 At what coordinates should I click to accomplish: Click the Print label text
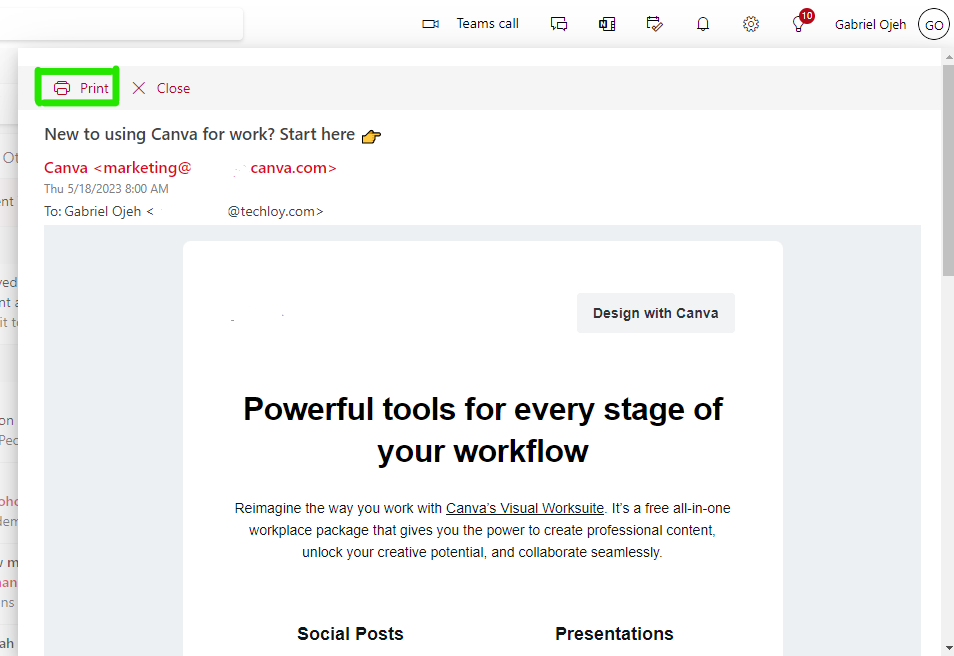pos(94,88)
